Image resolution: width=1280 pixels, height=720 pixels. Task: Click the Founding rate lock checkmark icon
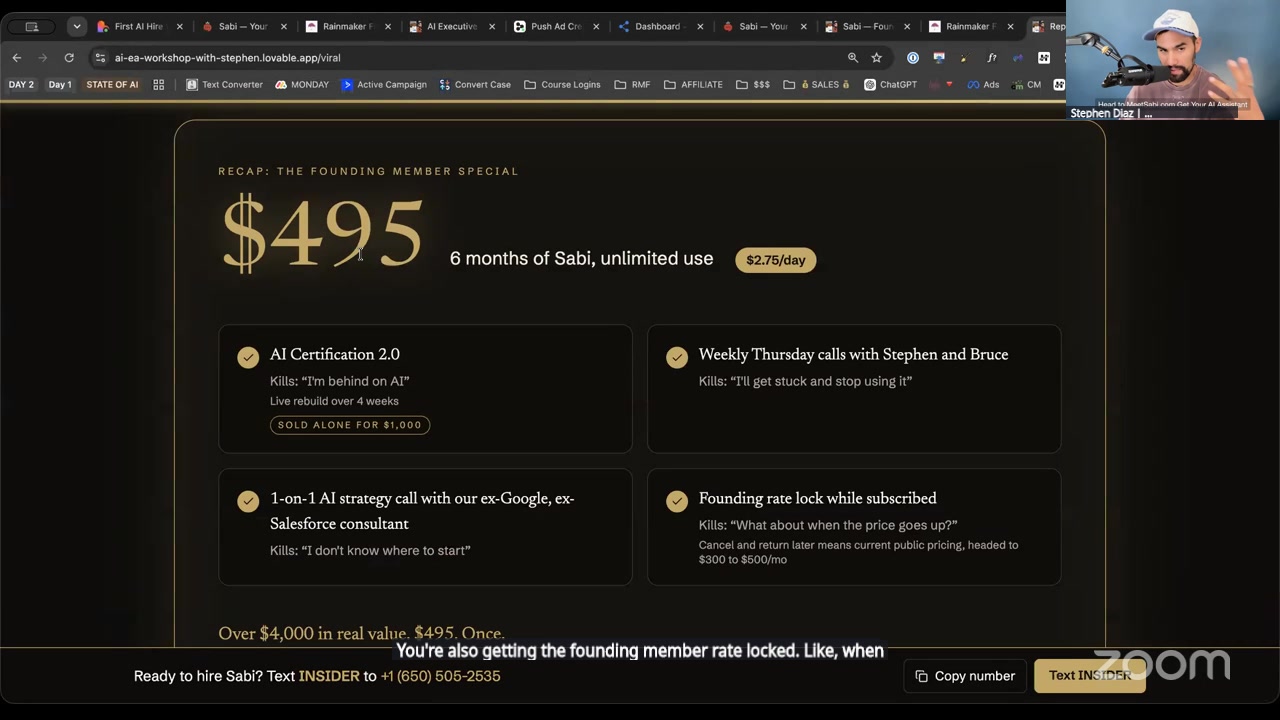[677, 502]
